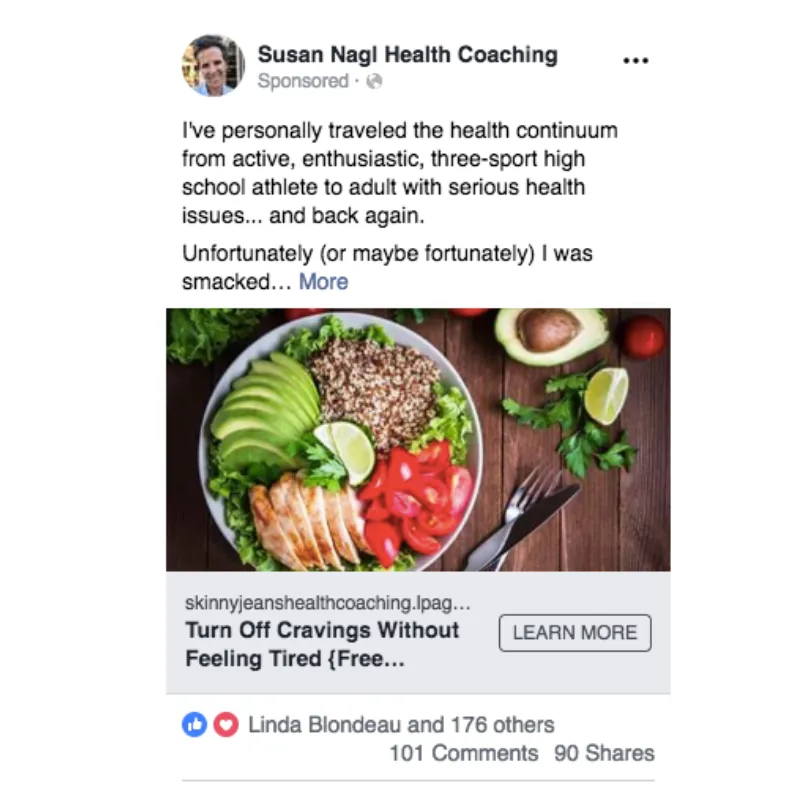Click the Unfortunately paragraph text

coord(387,267)
